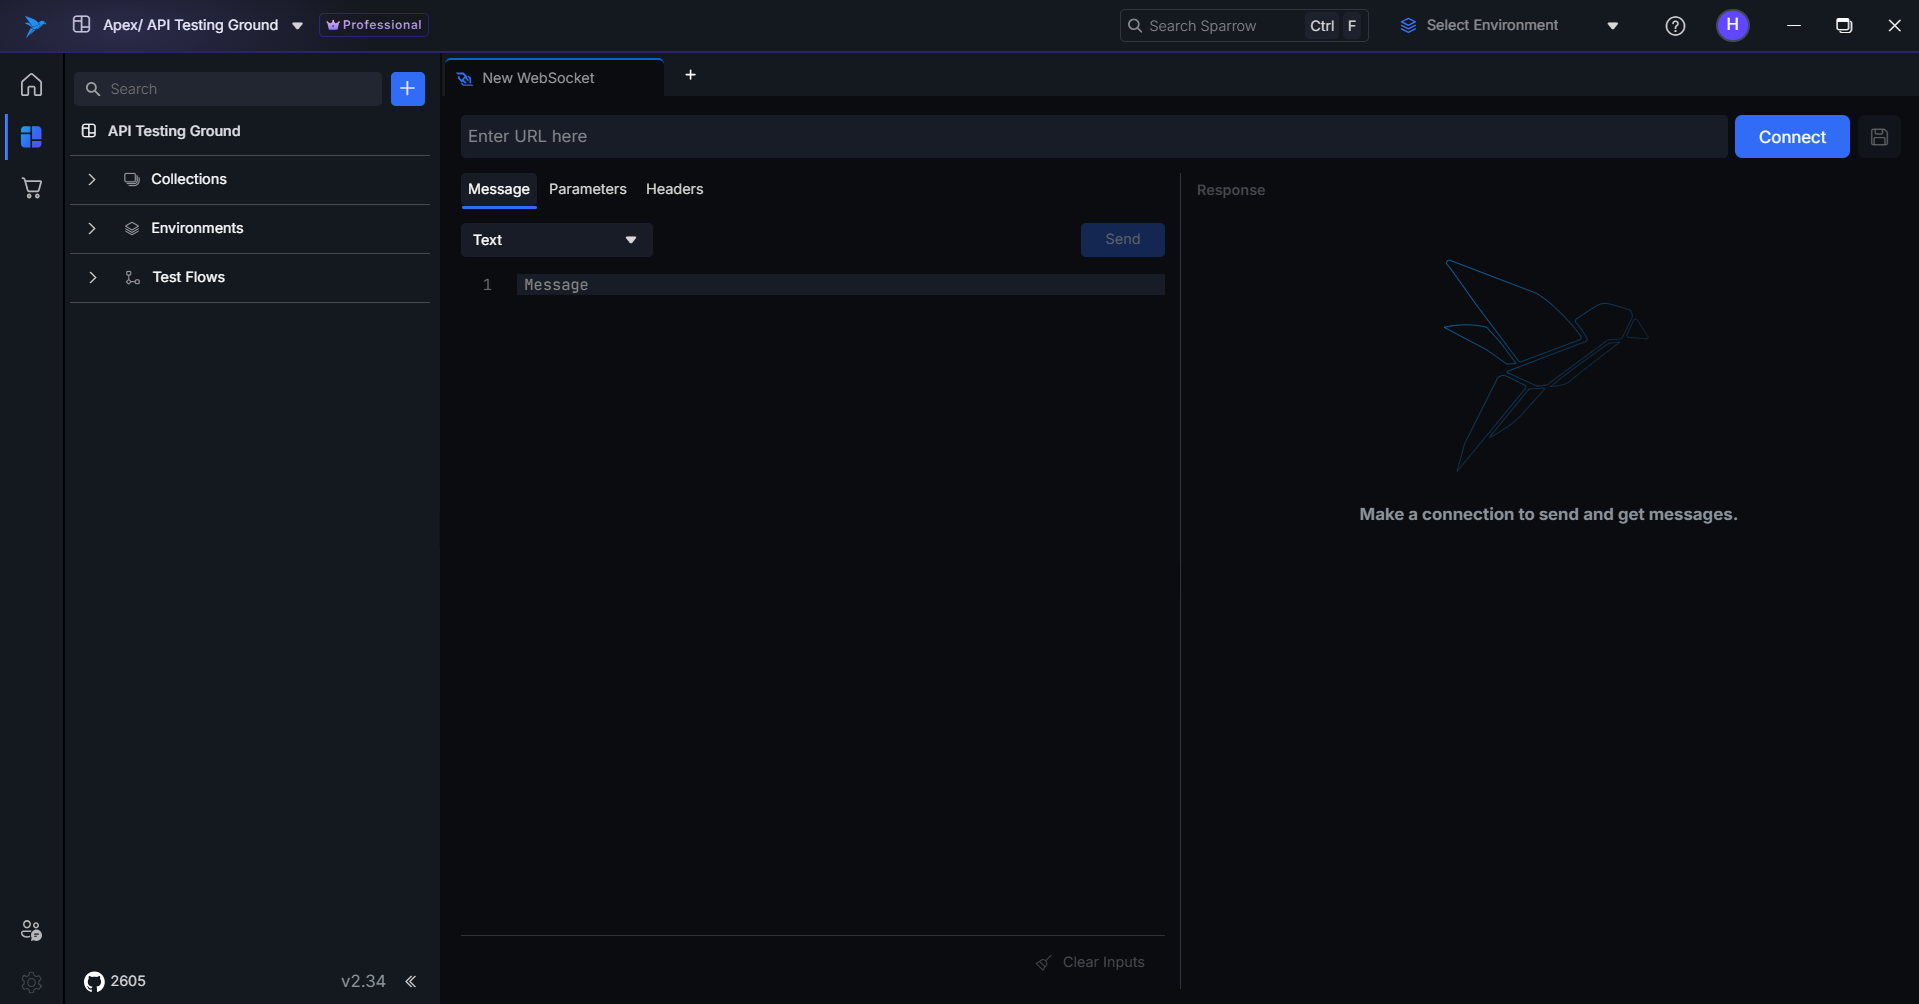1919x1004 pixels.
Task: Open the Marketplace cart icon
Action: coord(32,188)
